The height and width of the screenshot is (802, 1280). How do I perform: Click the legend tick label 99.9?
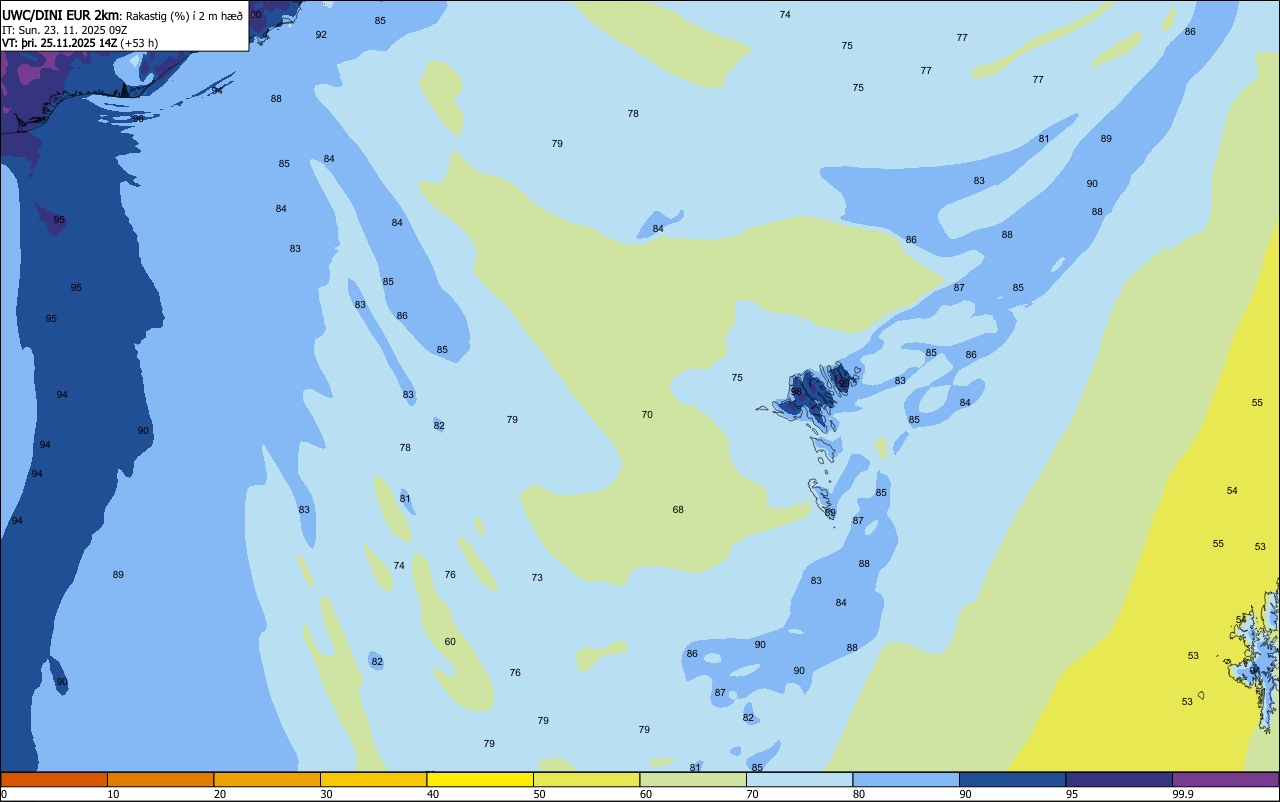coord(1183,794)
